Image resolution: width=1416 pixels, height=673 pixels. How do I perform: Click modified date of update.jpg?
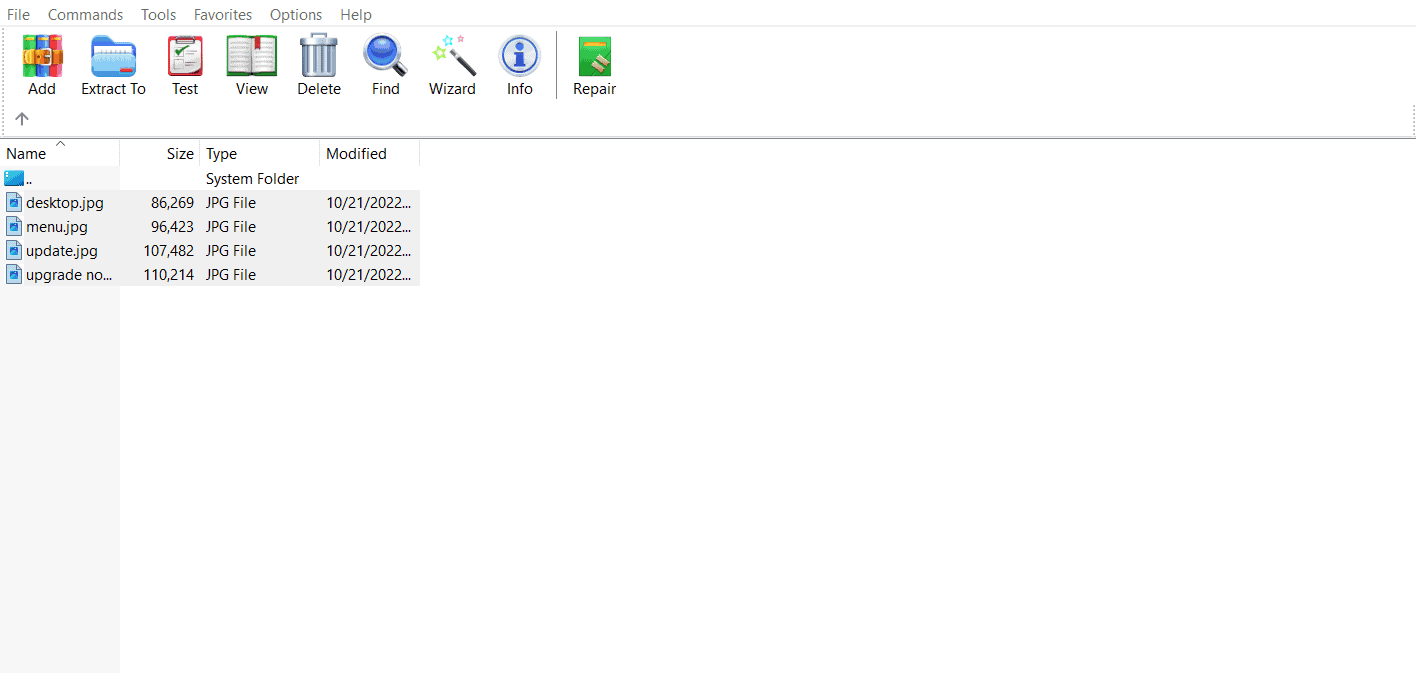pos(369,251)
